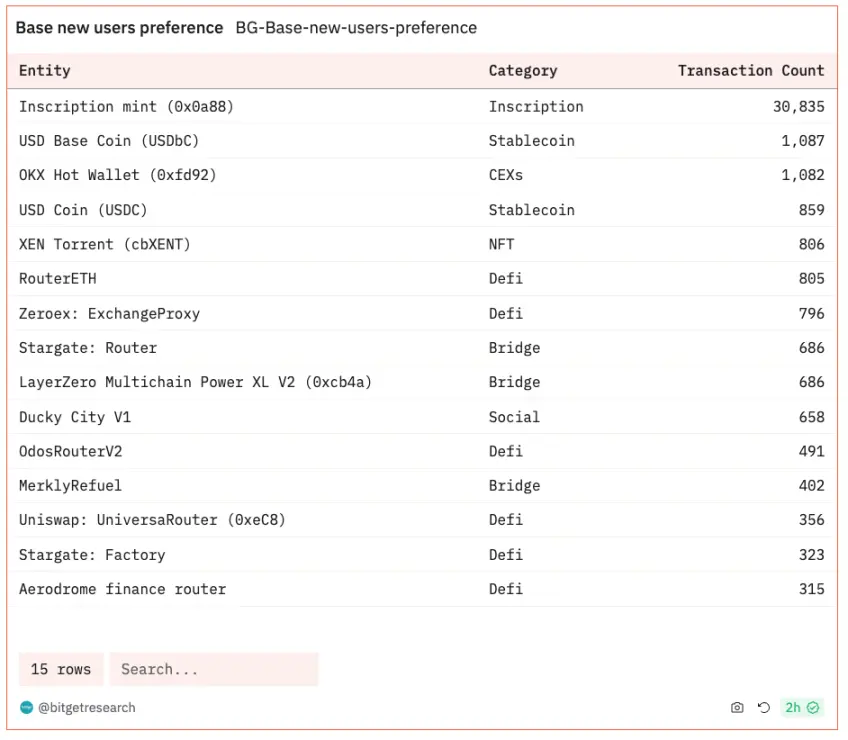Sort by the Entity column header
Viewport: 848px width, 740px height.
click(x=45, y=71)
